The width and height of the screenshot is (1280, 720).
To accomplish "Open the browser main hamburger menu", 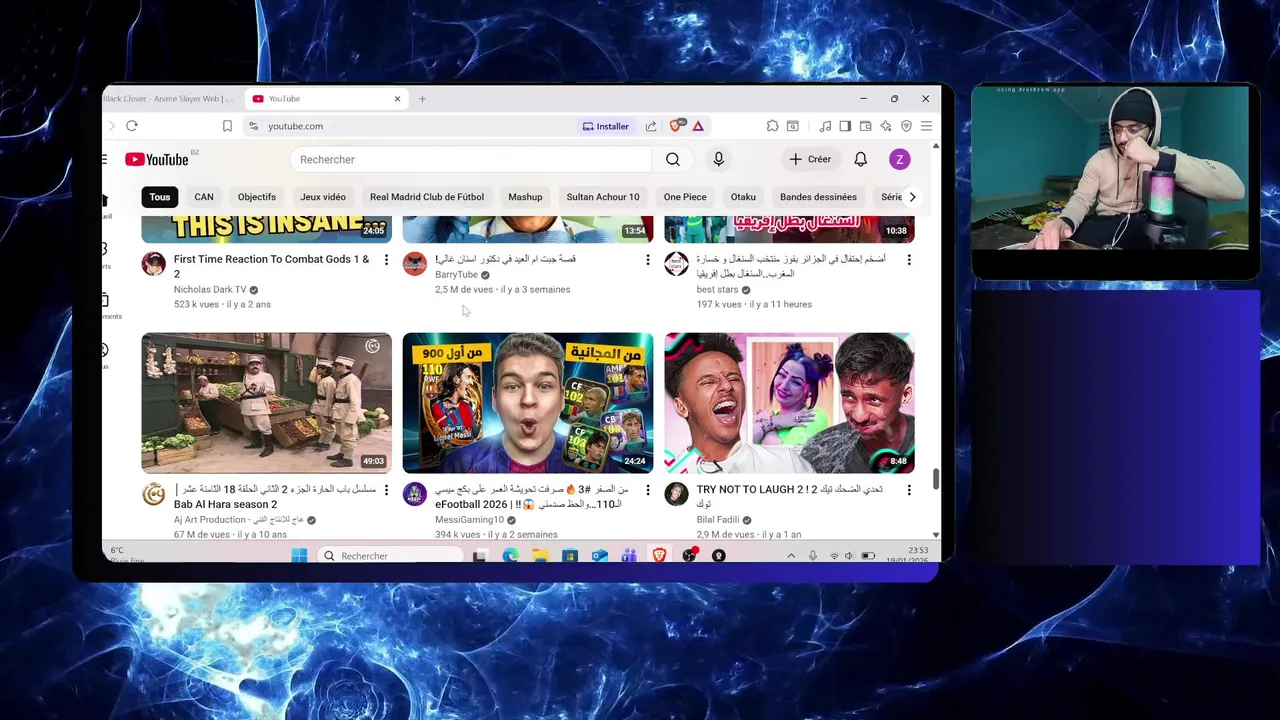I will pyautogui.click(x=926, y=126).
